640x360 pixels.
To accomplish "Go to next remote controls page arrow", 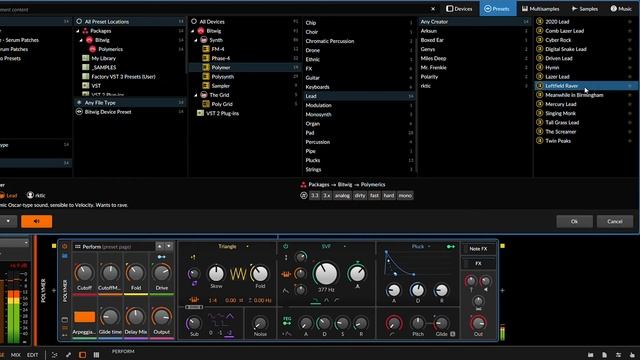I will [x=169, y=246].
